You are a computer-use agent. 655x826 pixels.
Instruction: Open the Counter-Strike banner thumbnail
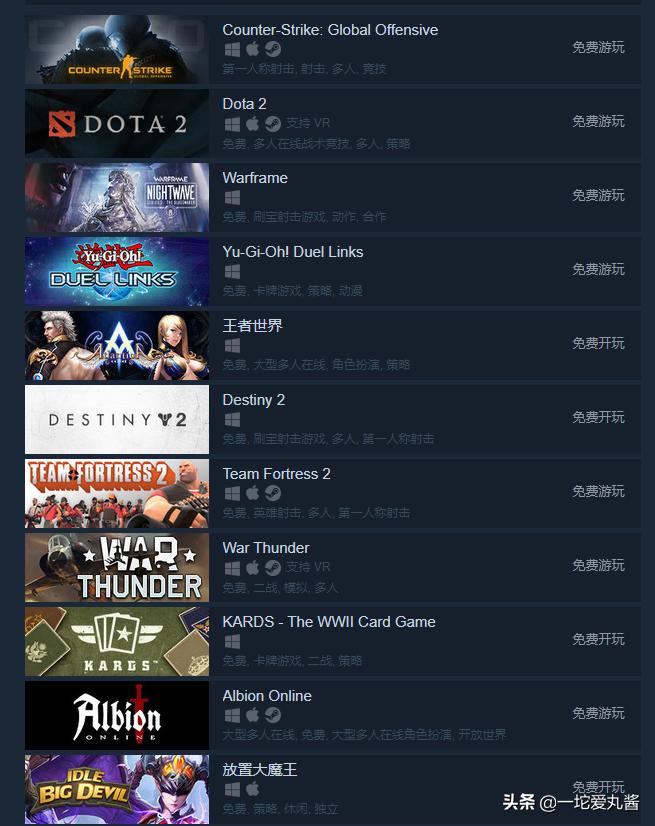click(x=117, y=50)
